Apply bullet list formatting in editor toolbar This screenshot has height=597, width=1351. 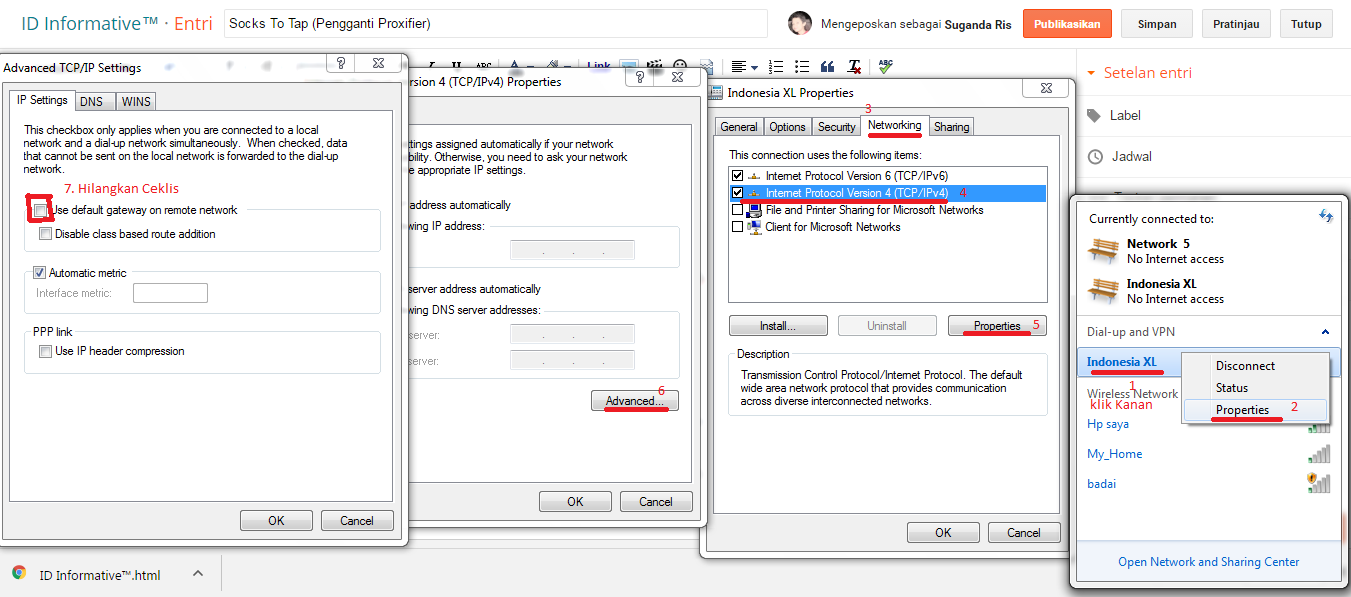[x=802, y=67]
